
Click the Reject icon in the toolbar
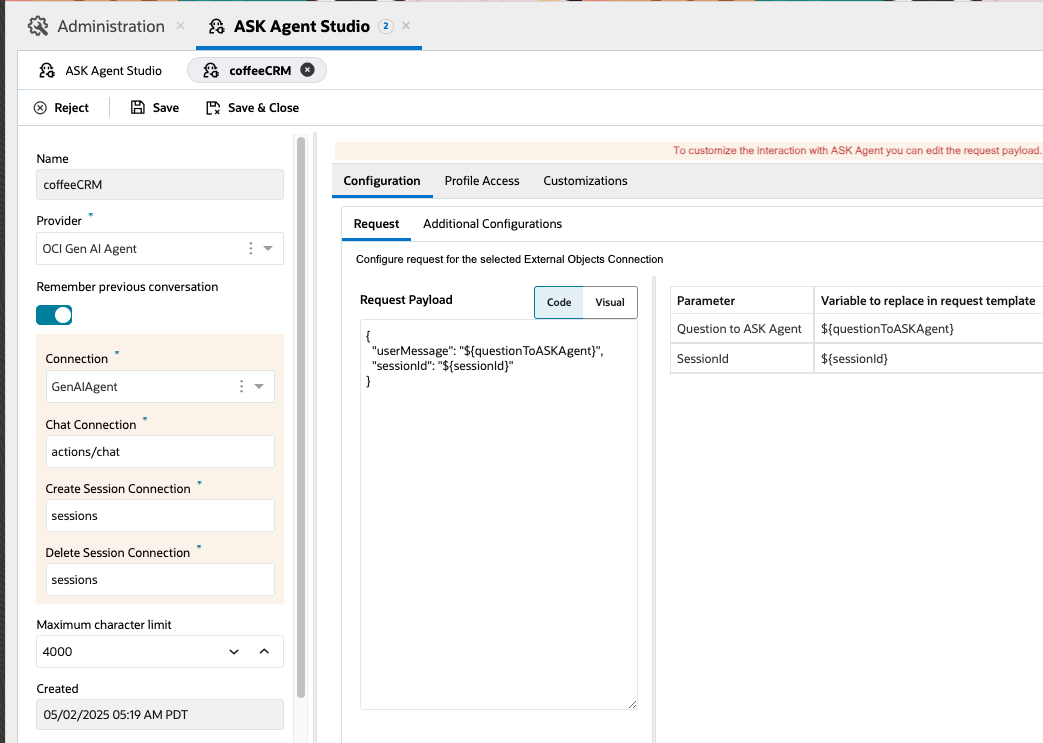click(x=40, y=107)
